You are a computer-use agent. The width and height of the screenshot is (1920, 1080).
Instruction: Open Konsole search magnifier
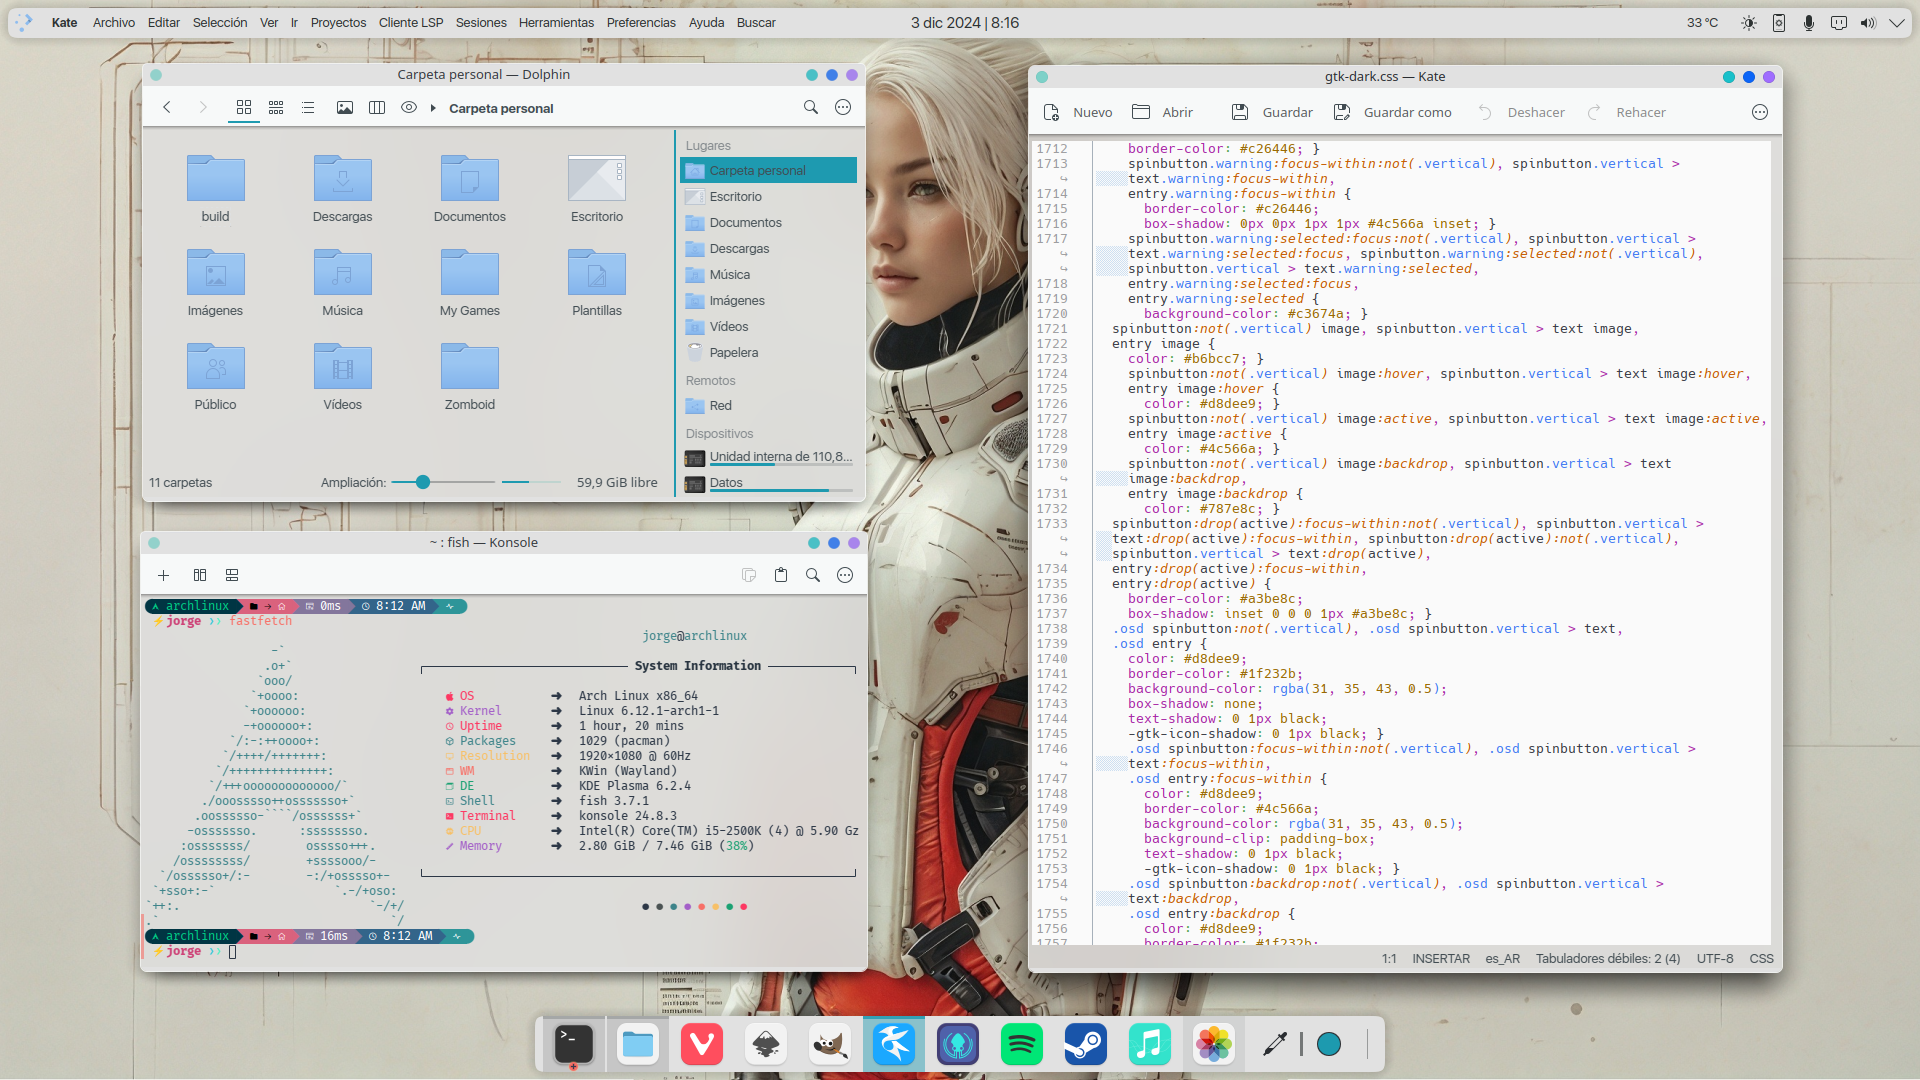(x=813, y=575)
